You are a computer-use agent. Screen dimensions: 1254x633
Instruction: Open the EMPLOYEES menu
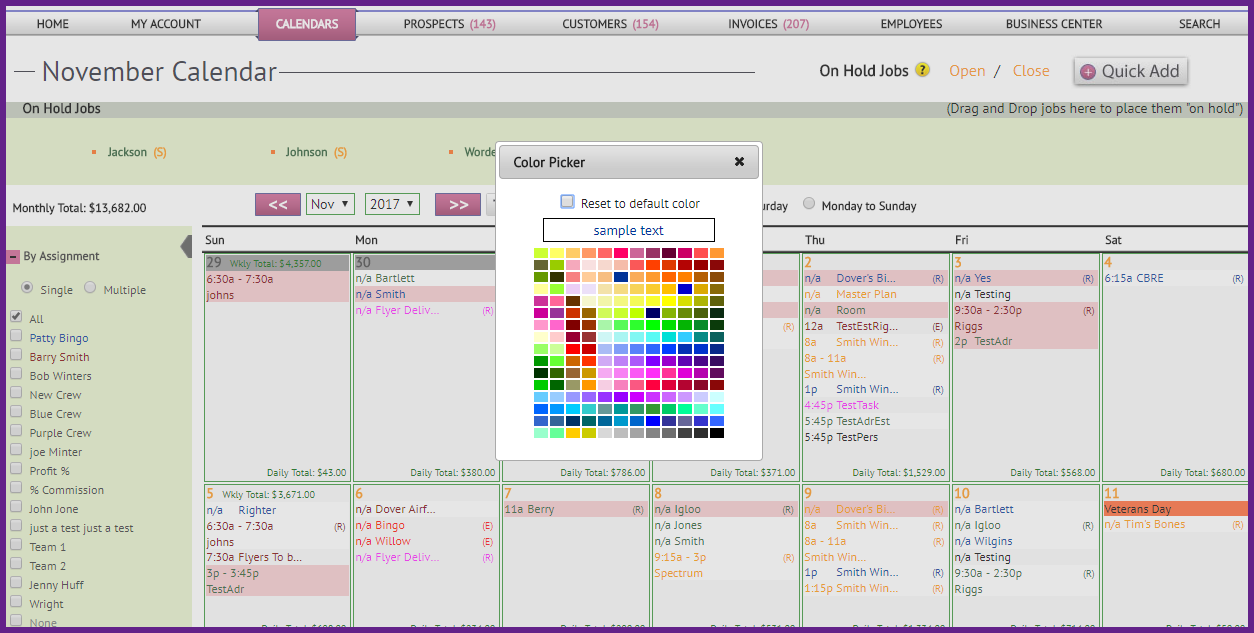[x=911, y=24]
